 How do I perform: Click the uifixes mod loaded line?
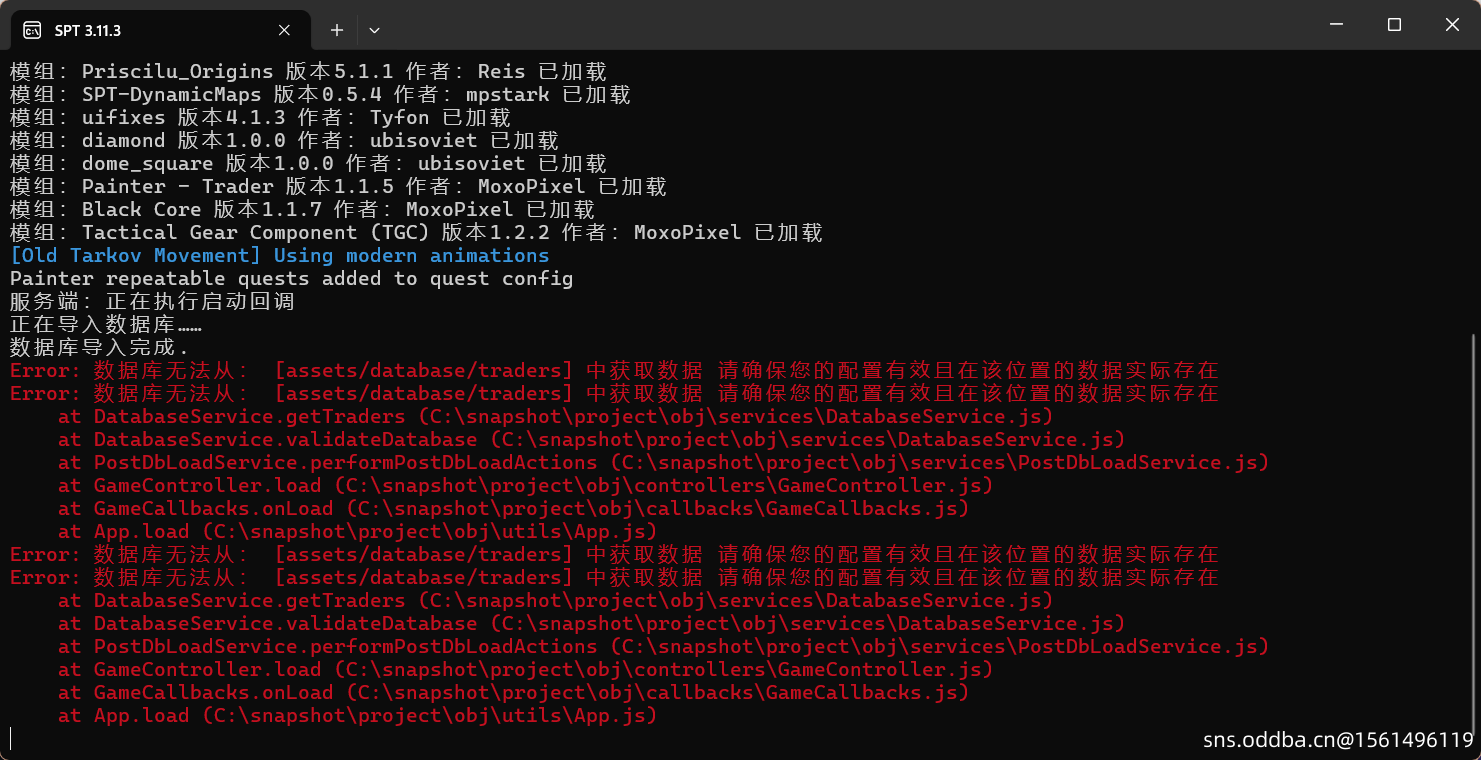(x=260, y=117)
